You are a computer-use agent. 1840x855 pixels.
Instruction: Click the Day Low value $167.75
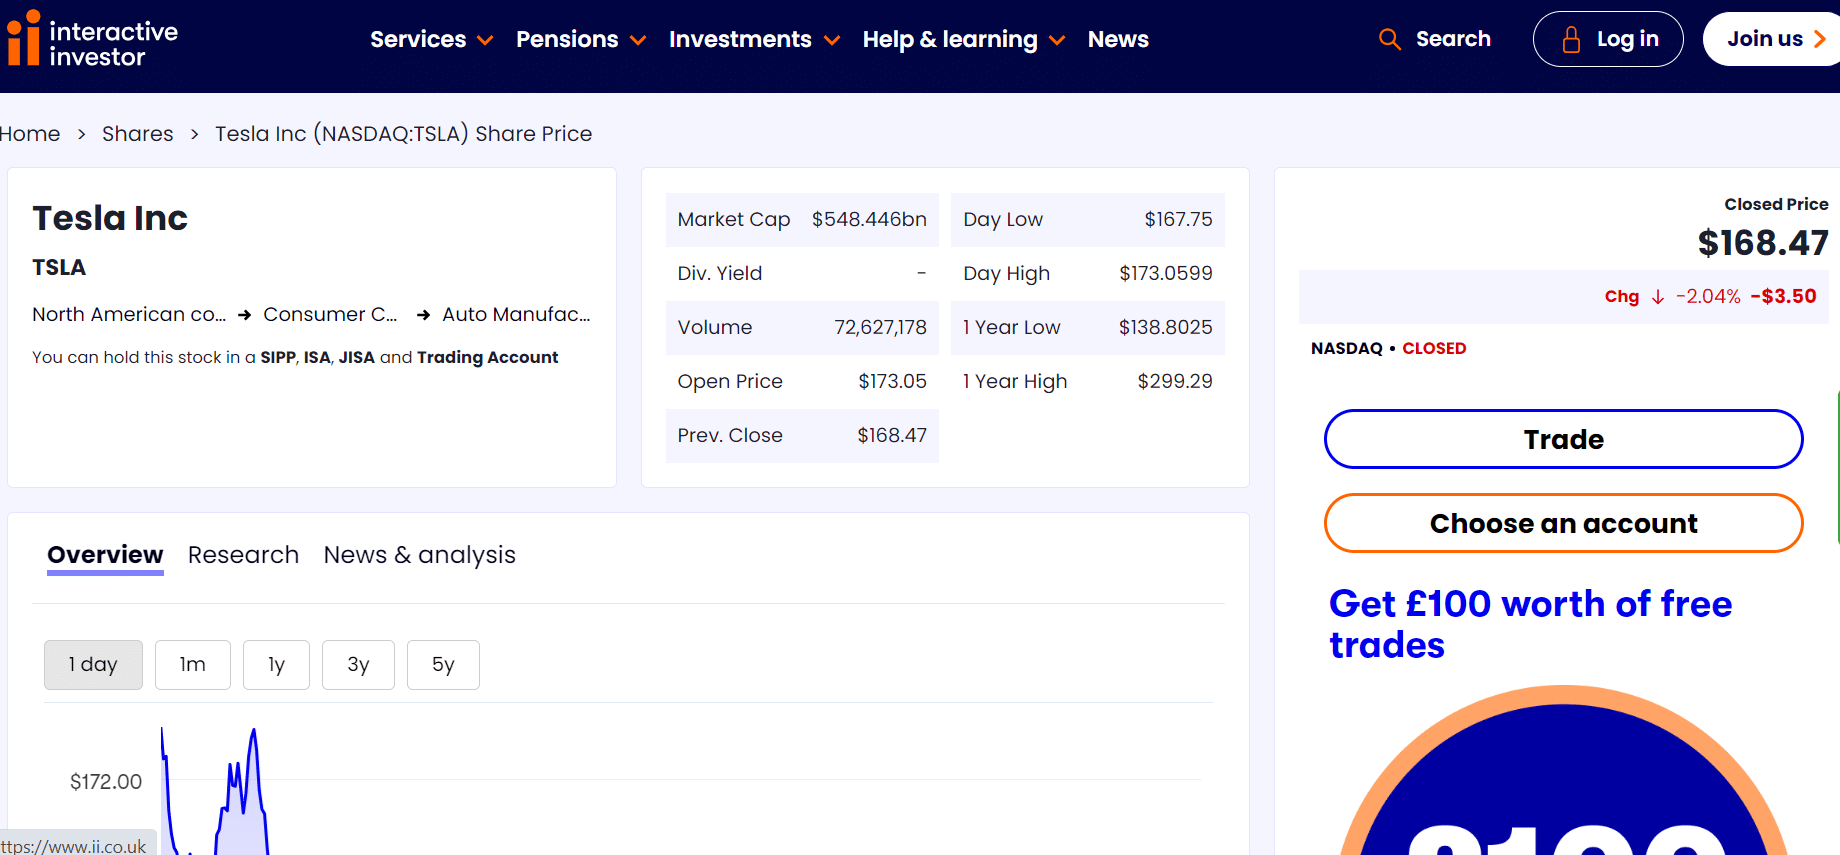click(1178, 219)
